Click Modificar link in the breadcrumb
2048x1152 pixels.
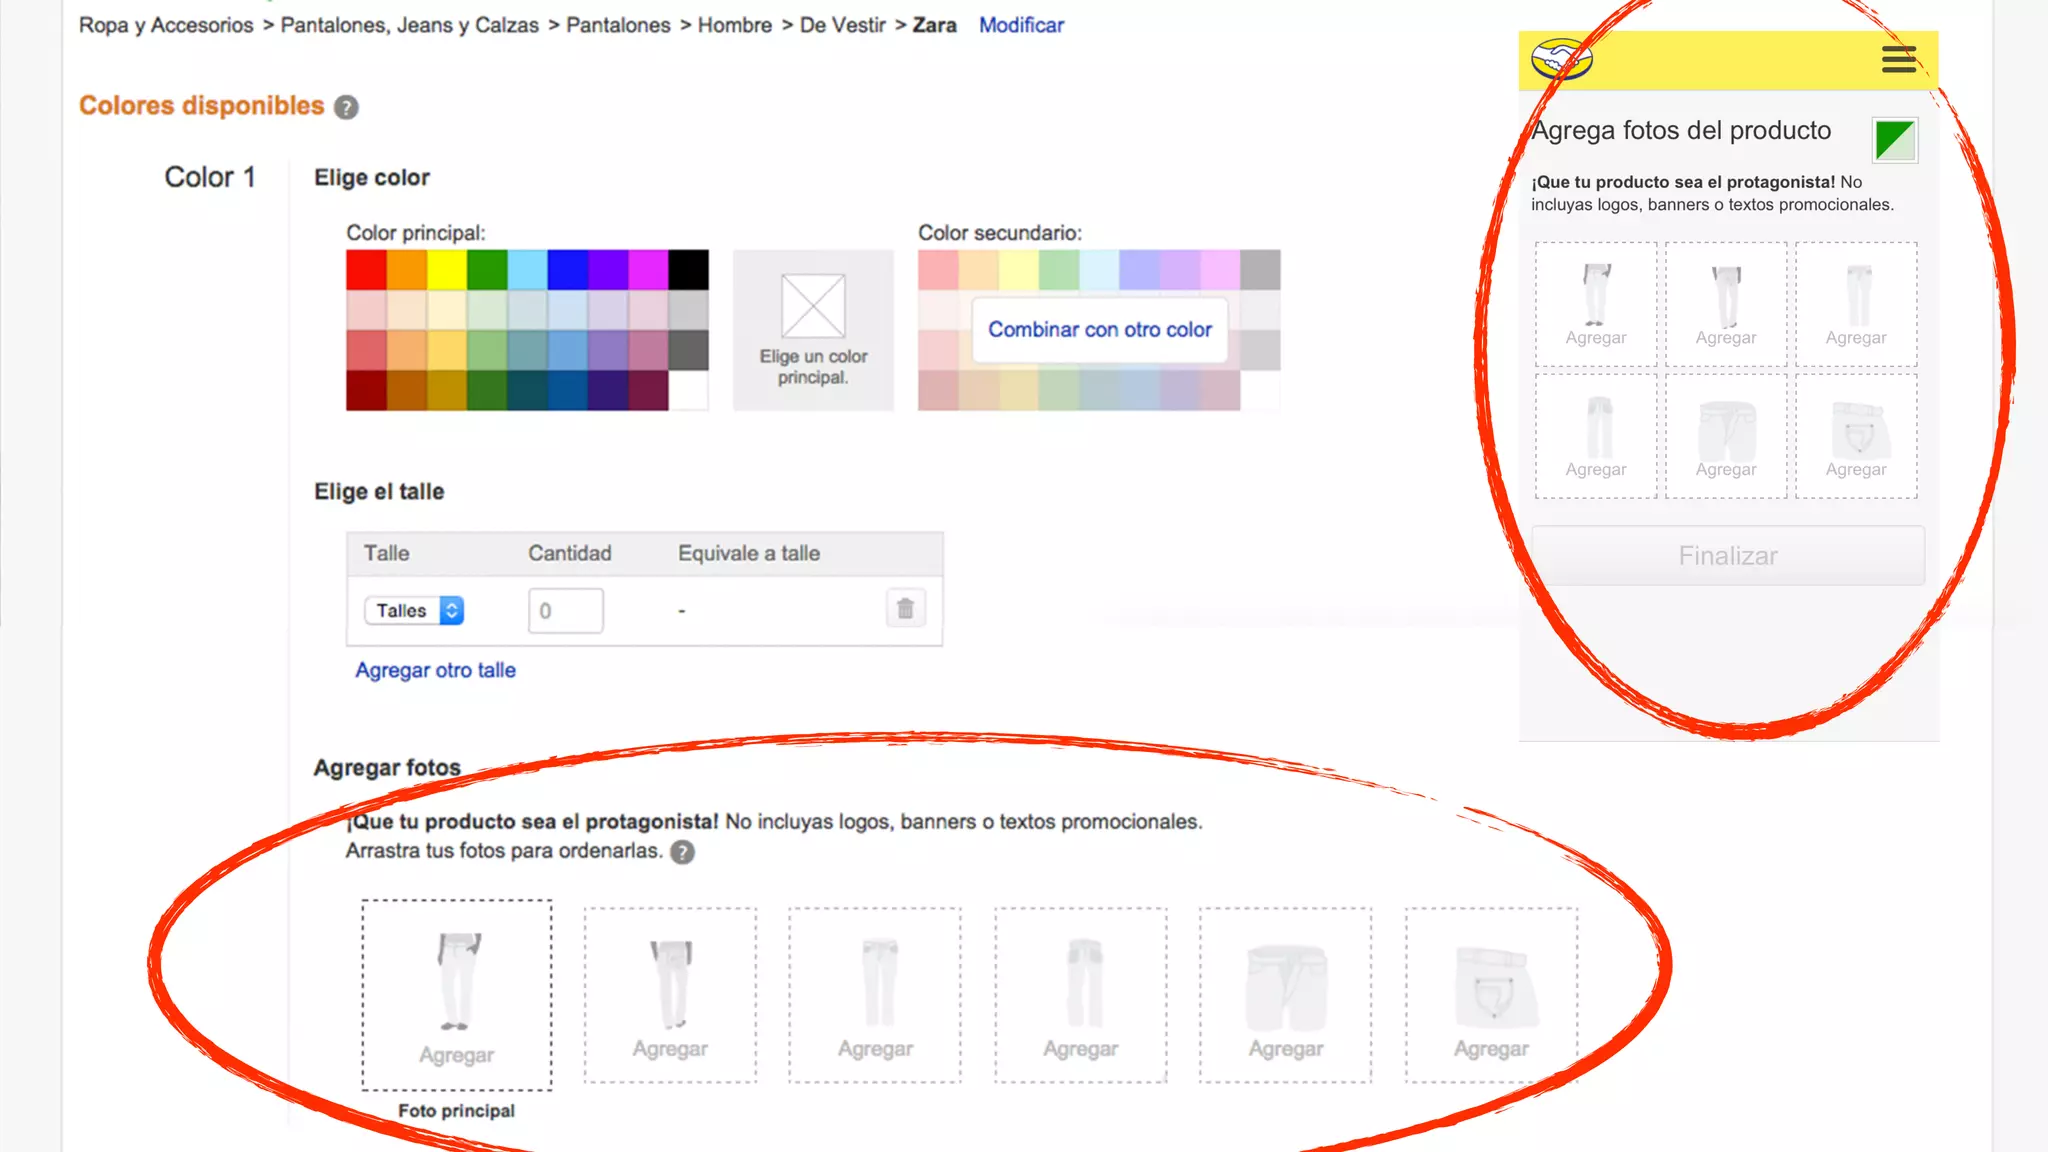1021,25
